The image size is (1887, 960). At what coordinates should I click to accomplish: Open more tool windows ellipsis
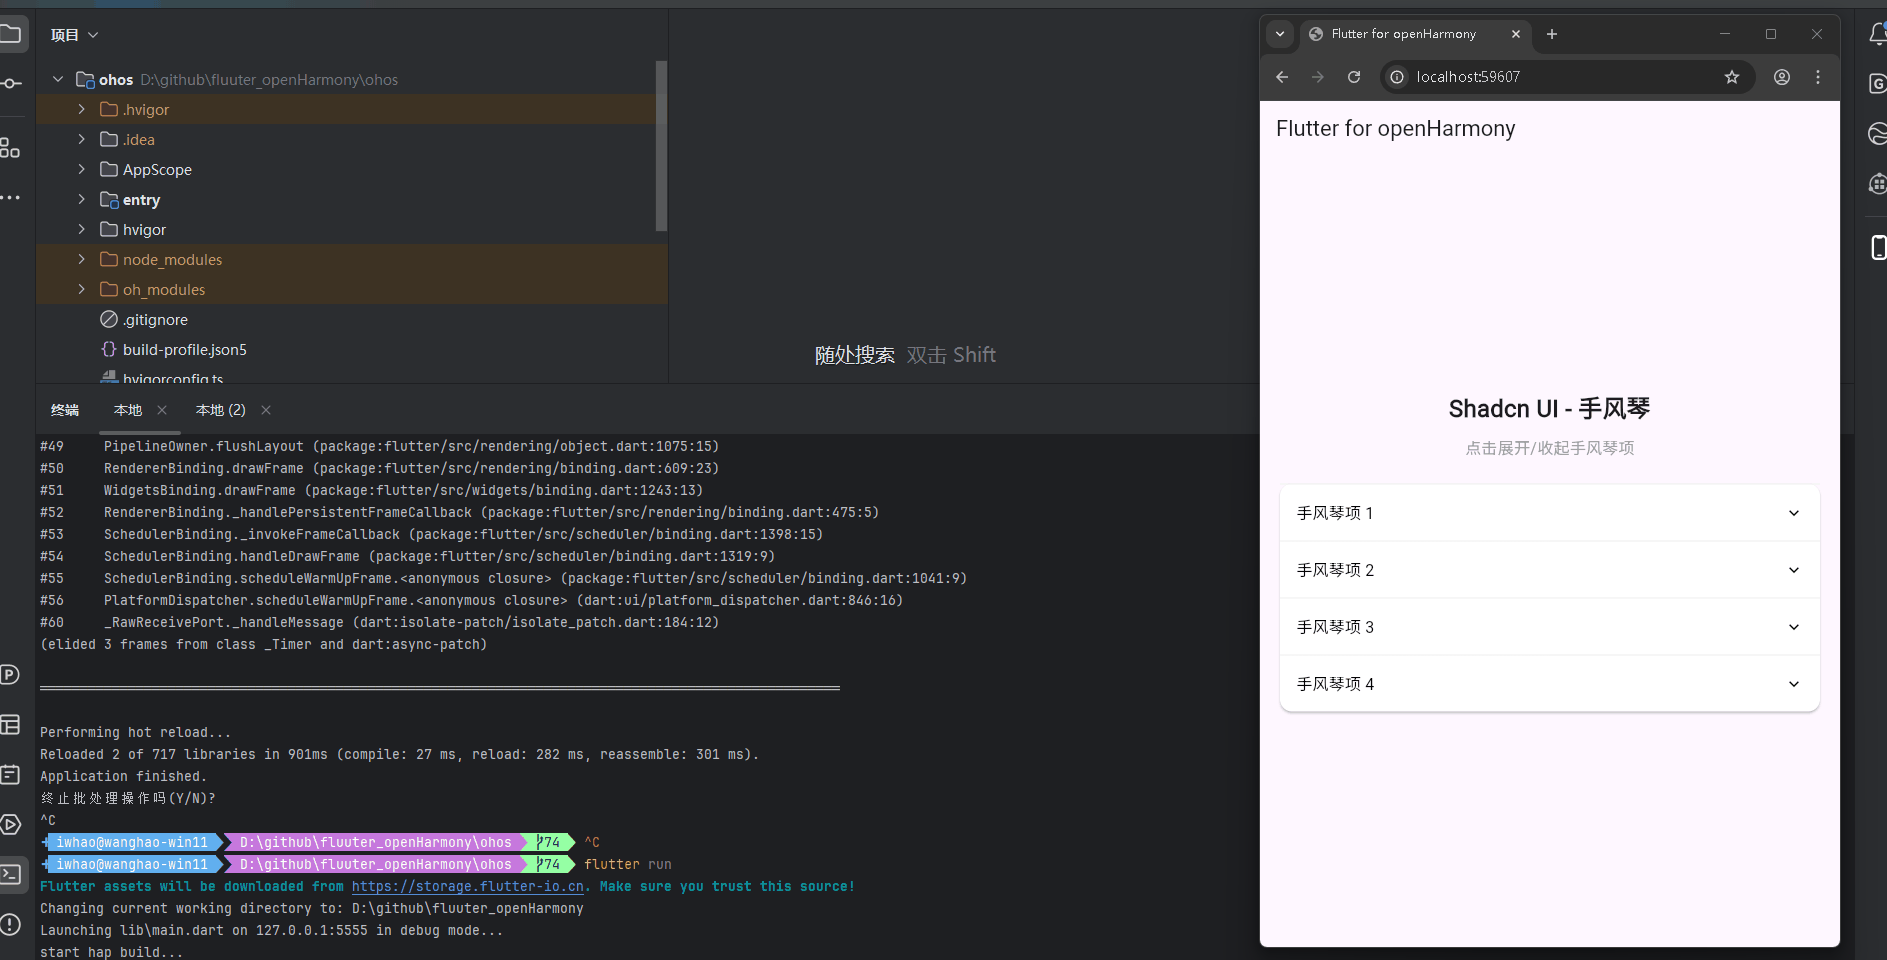click(x=10, y=198)
